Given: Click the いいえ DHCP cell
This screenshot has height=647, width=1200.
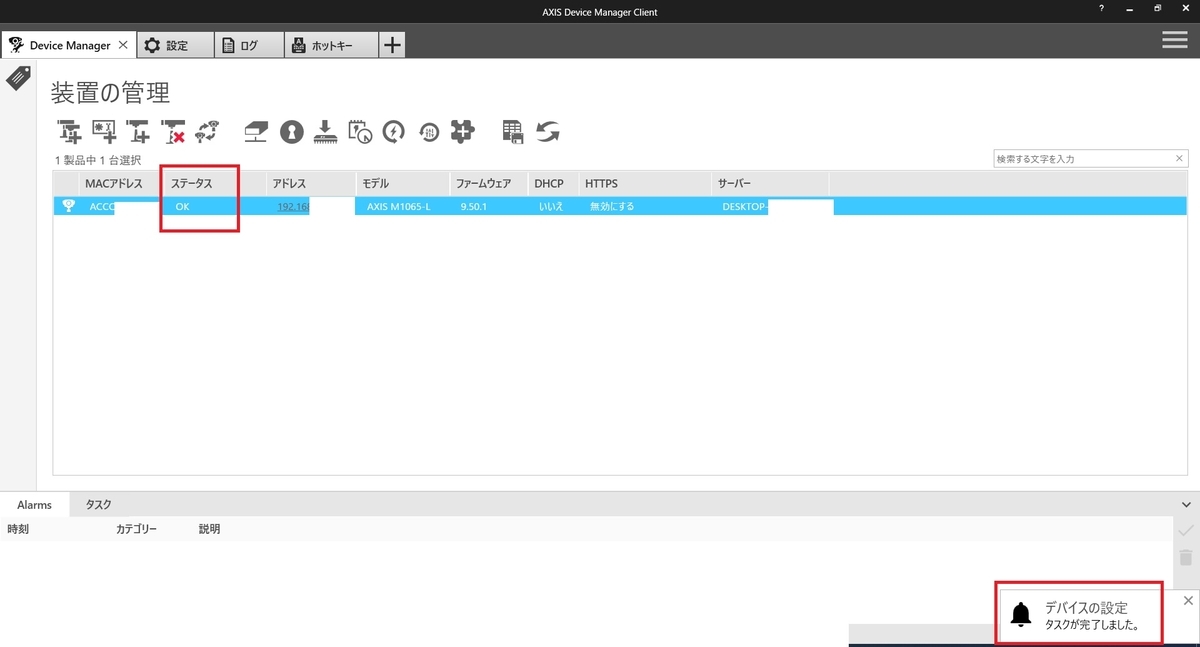Looking at the screenshot, I should [551, 206].
